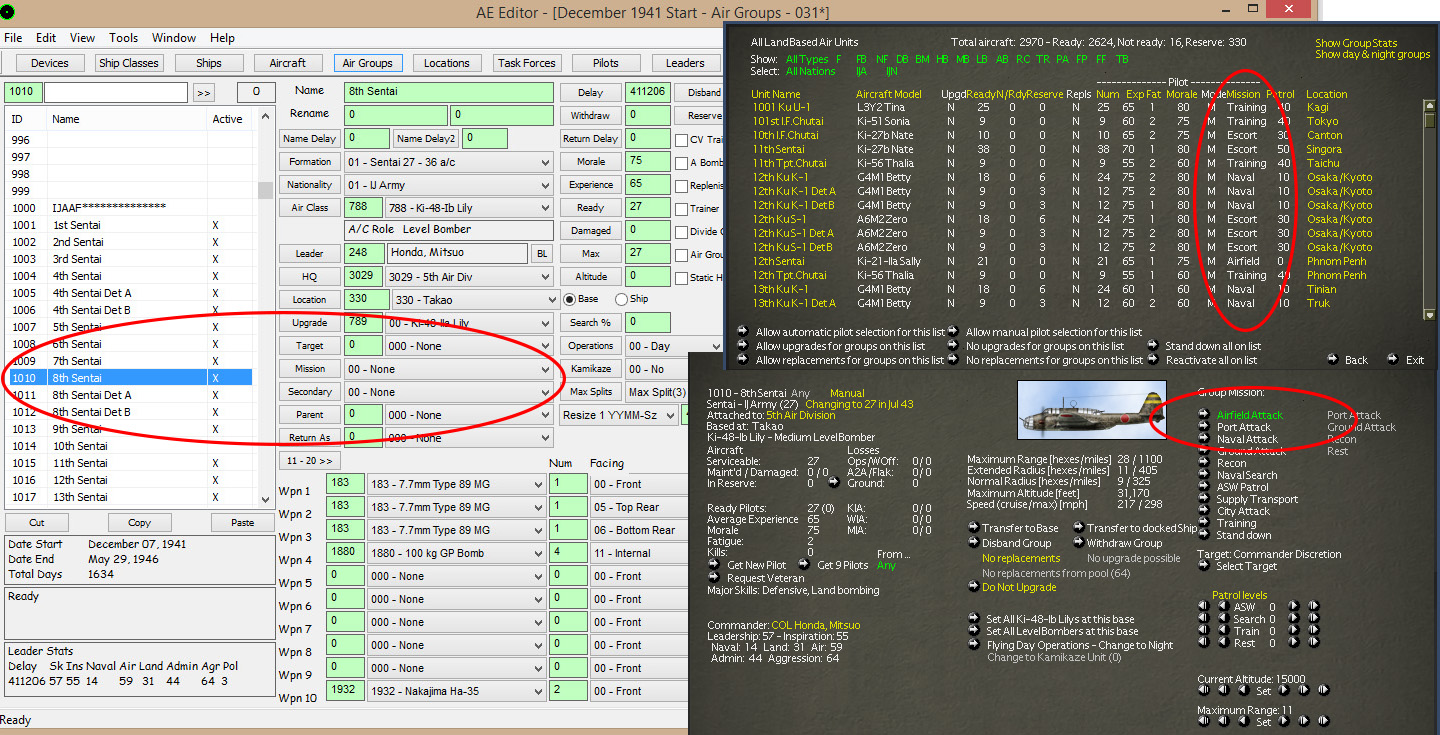Click arrow icon beside Disband Group
The width and height of the screenshot is (1440, 735).
(973, 543)
